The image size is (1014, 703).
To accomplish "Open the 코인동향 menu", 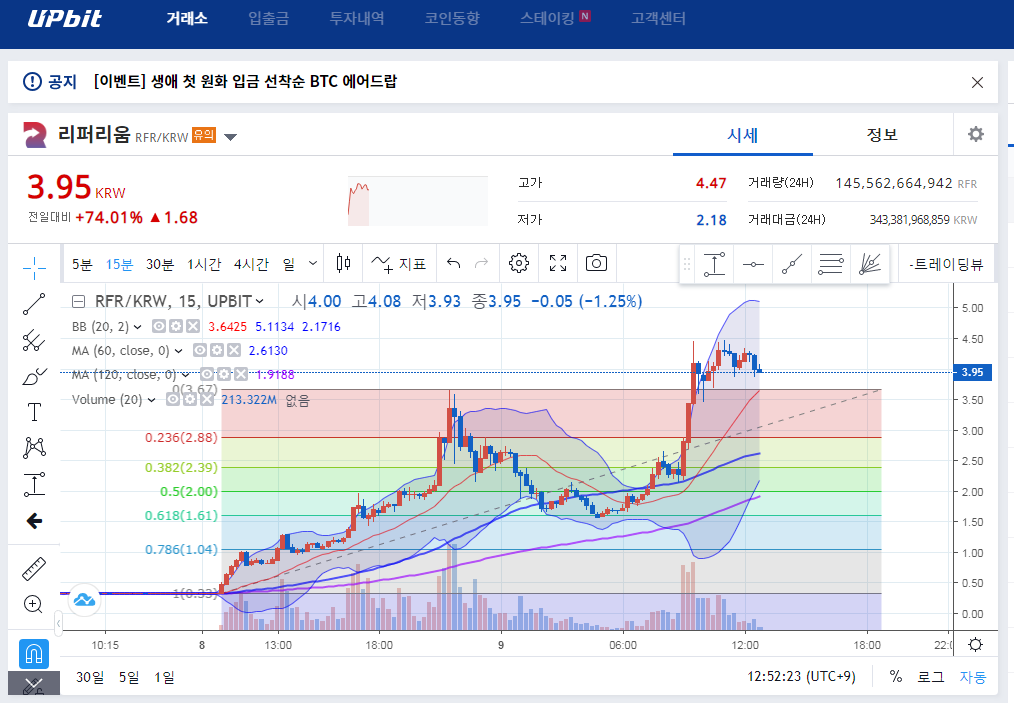I will (x=452, y=18).
